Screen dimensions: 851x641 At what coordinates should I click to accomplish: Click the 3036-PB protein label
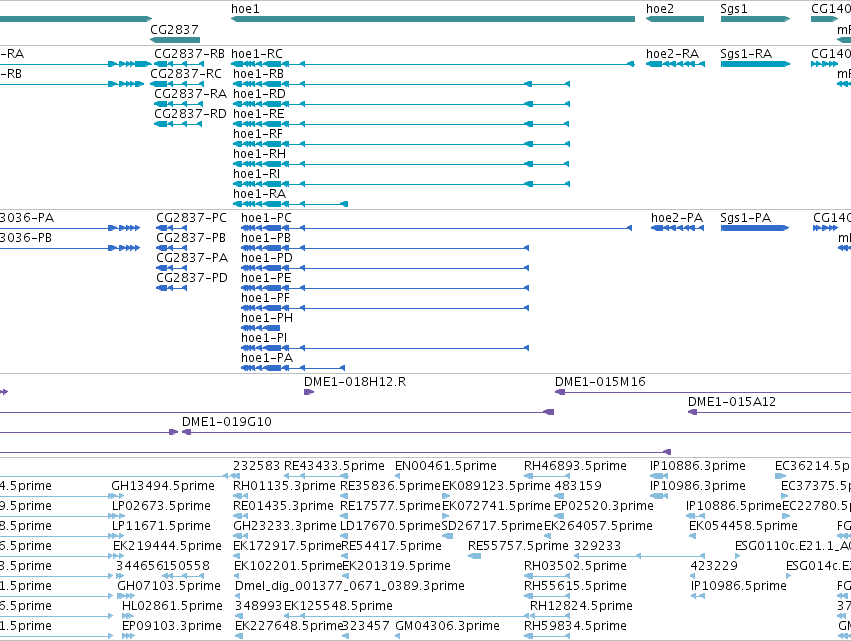click(x=26, y=238)
